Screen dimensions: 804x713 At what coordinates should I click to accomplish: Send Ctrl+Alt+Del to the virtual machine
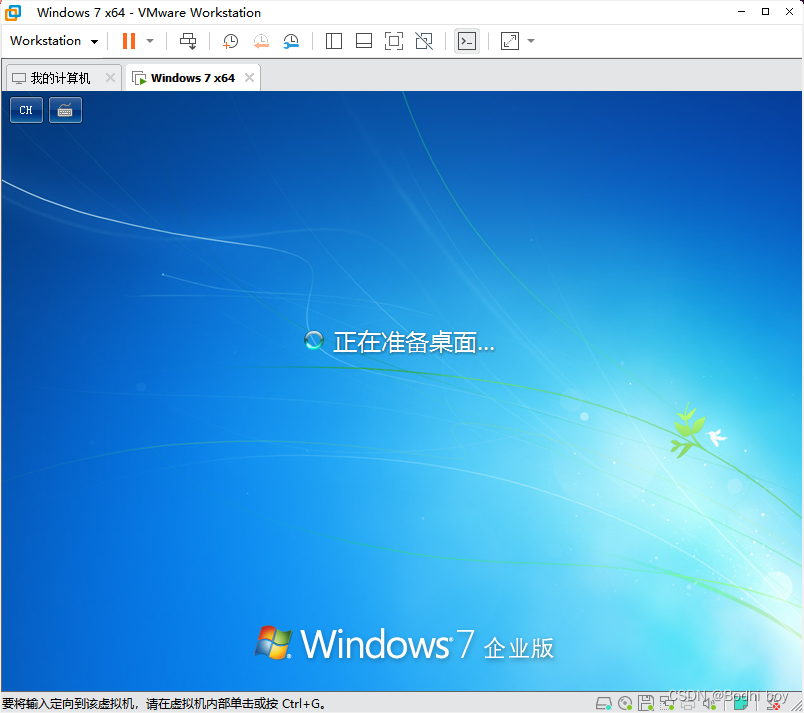[188, 41]
